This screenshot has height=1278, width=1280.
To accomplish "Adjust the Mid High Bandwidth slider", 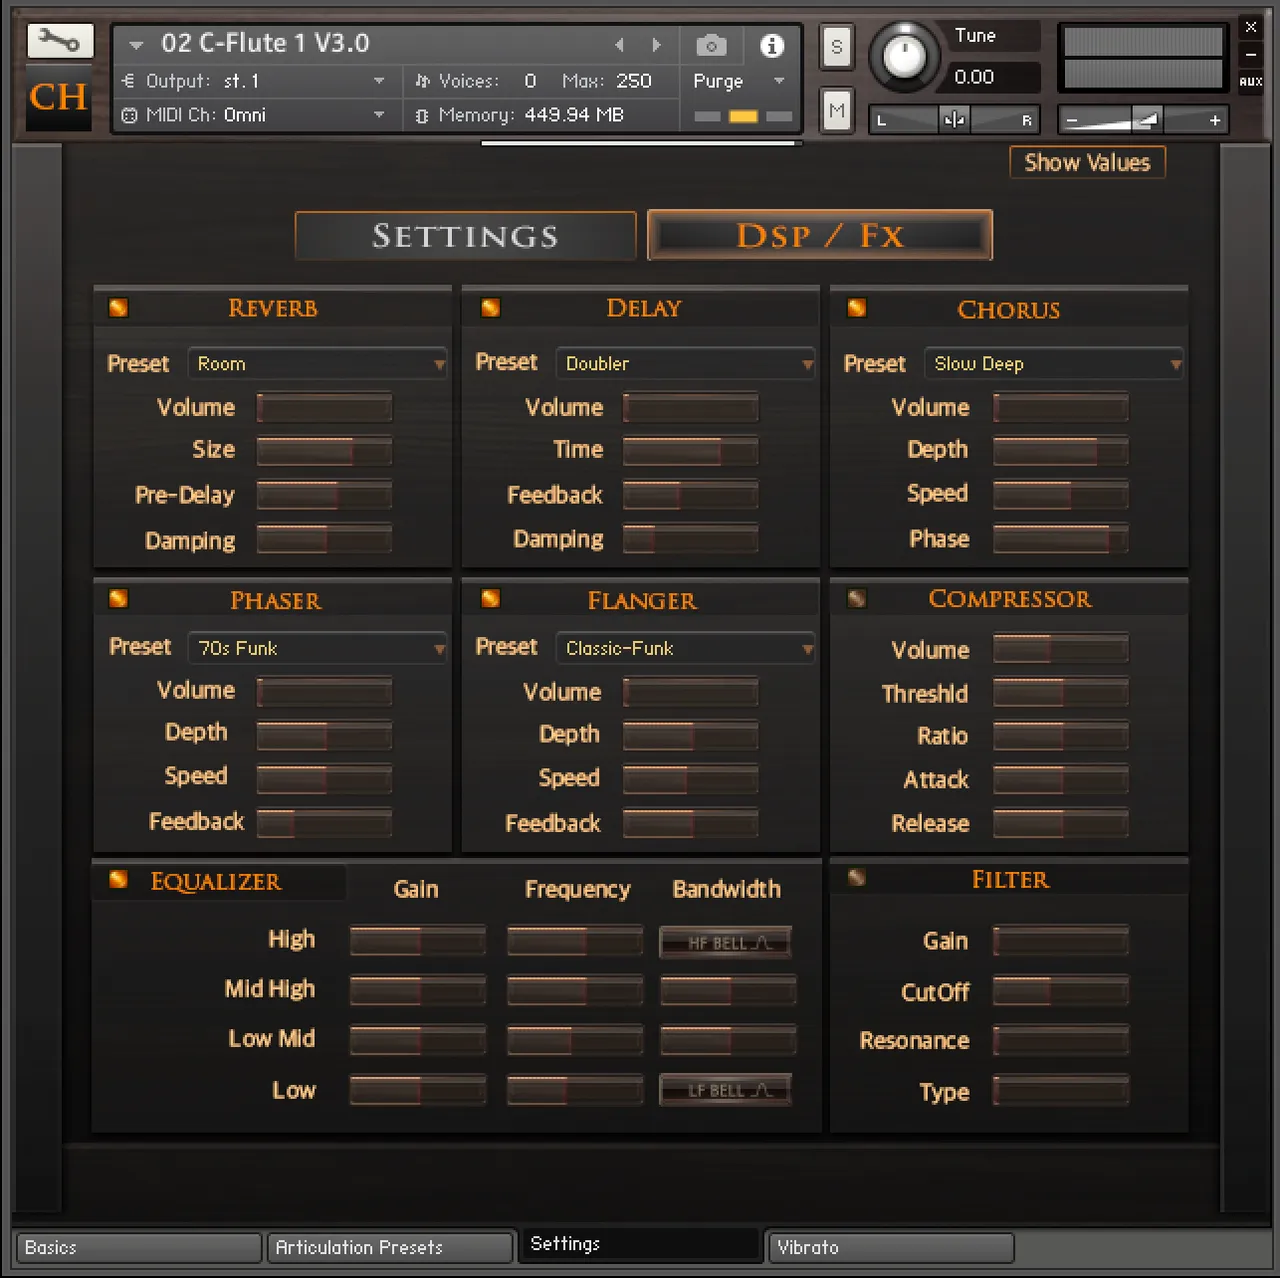I will coord(728,990).
